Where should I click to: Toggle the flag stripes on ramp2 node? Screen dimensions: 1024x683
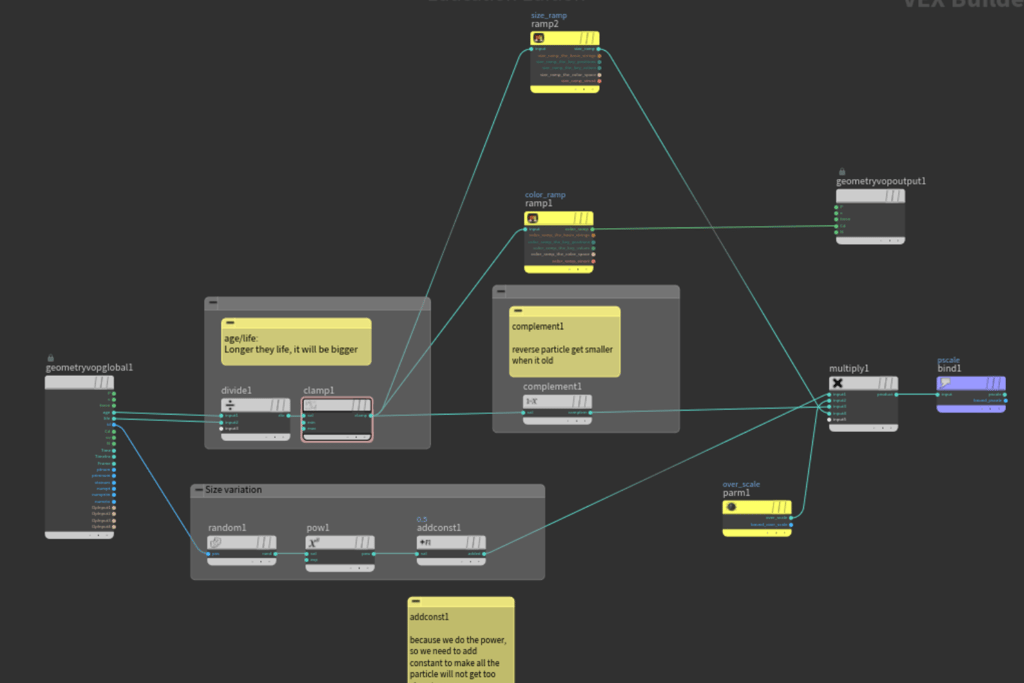coord(588,39)
